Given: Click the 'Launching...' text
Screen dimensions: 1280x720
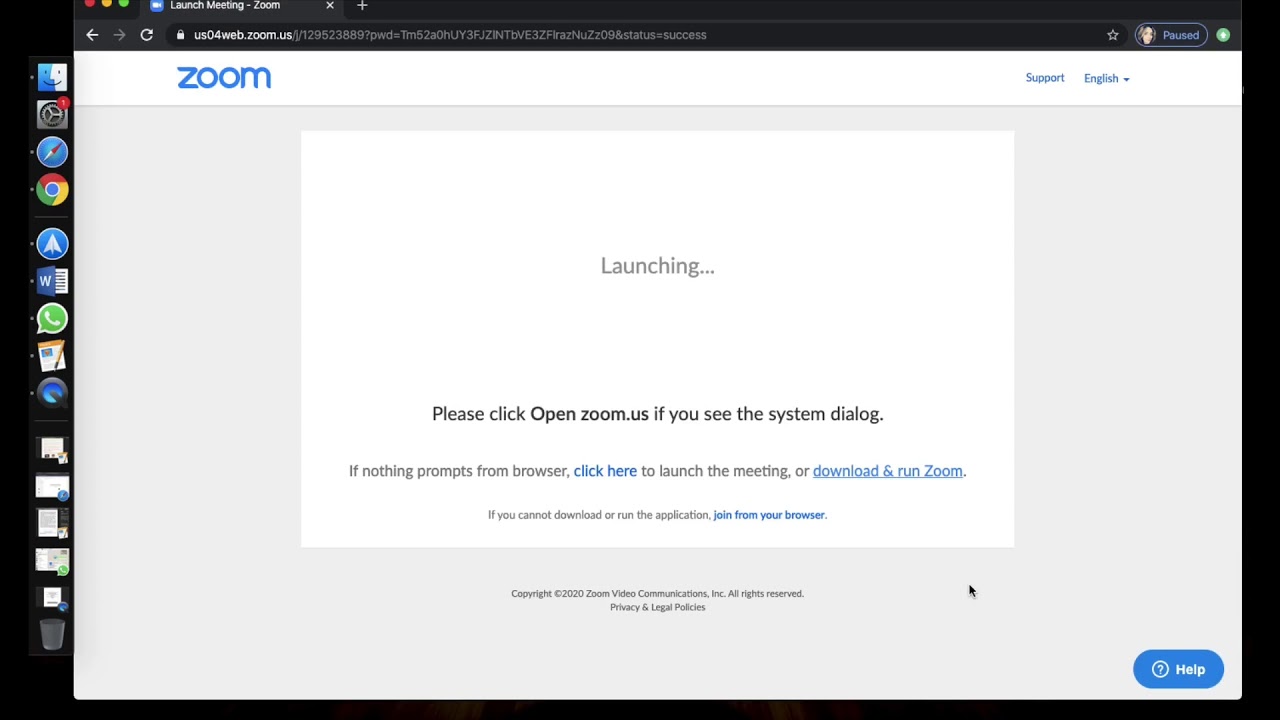Looking at the screenshot, I should (657, 266).
